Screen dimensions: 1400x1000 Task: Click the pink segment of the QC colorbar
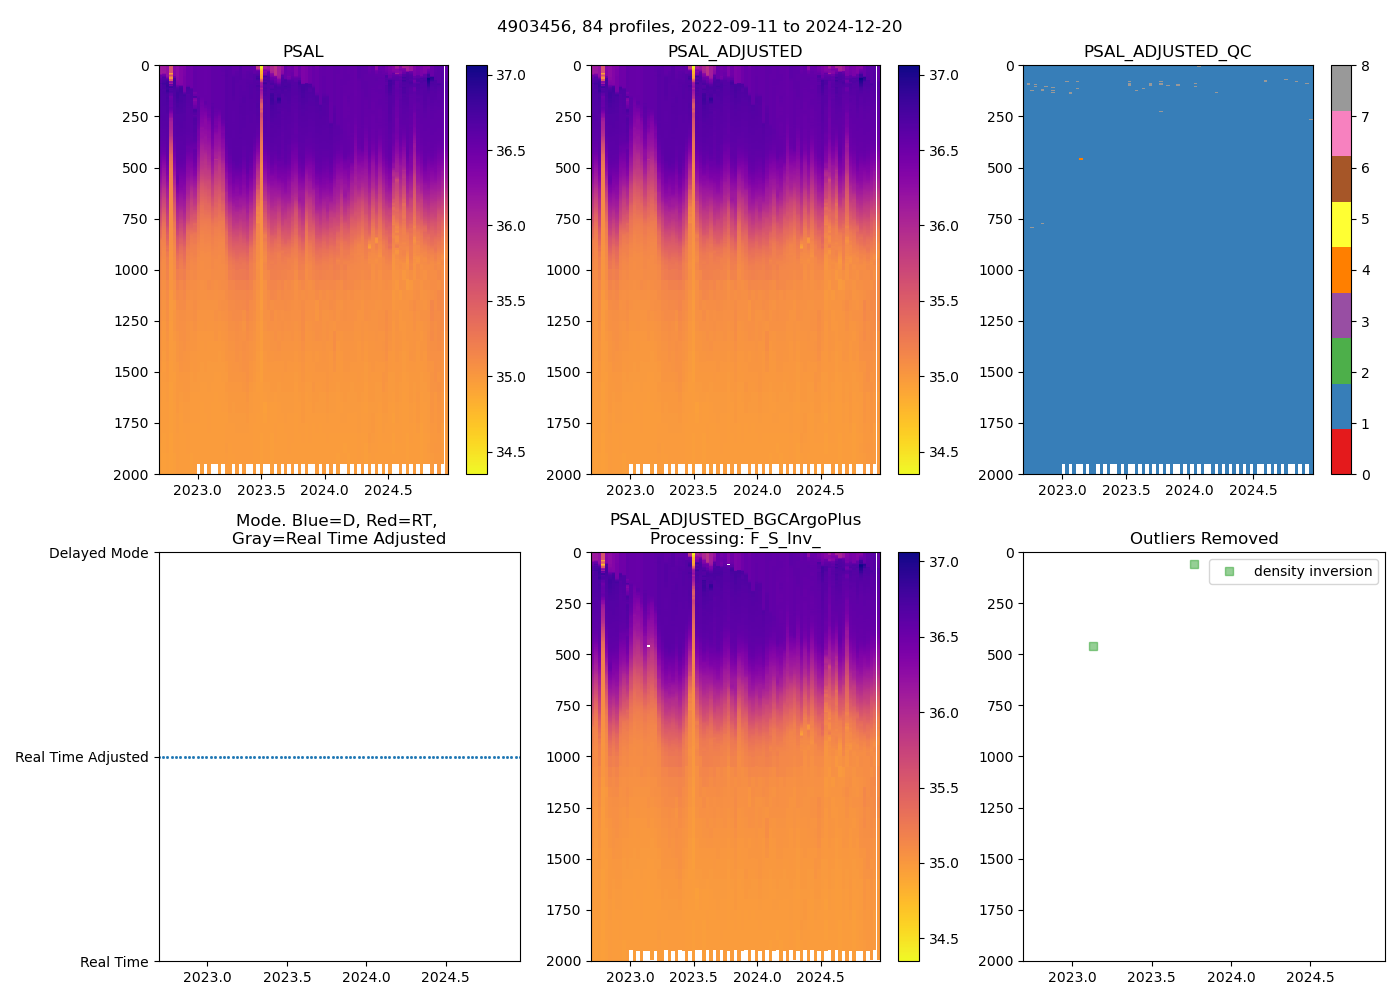click(x=1341, y=133)
